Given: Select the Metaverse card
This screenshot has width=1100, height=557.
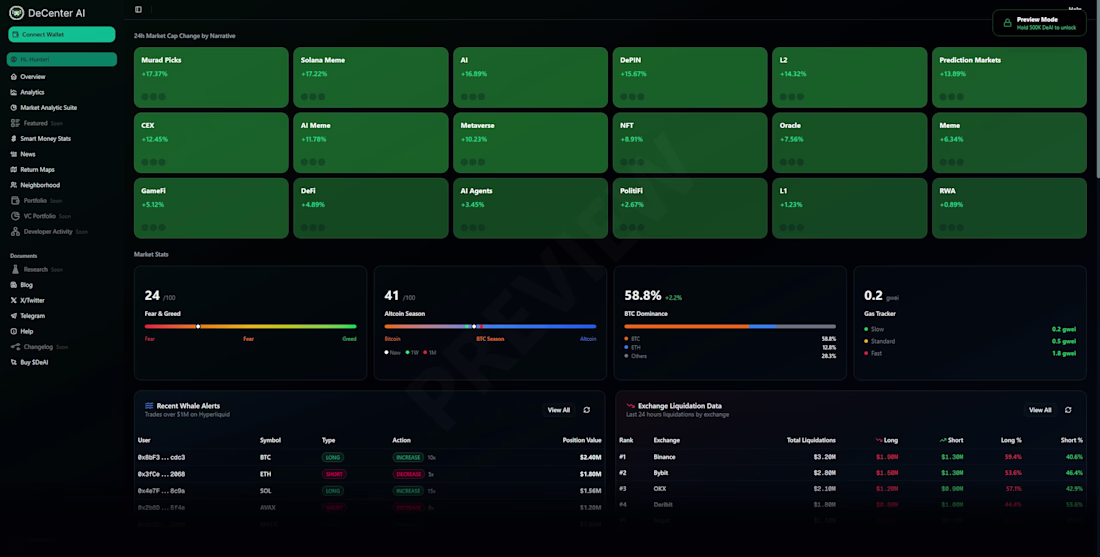Looking at the screenshot, I should (530, 142).
